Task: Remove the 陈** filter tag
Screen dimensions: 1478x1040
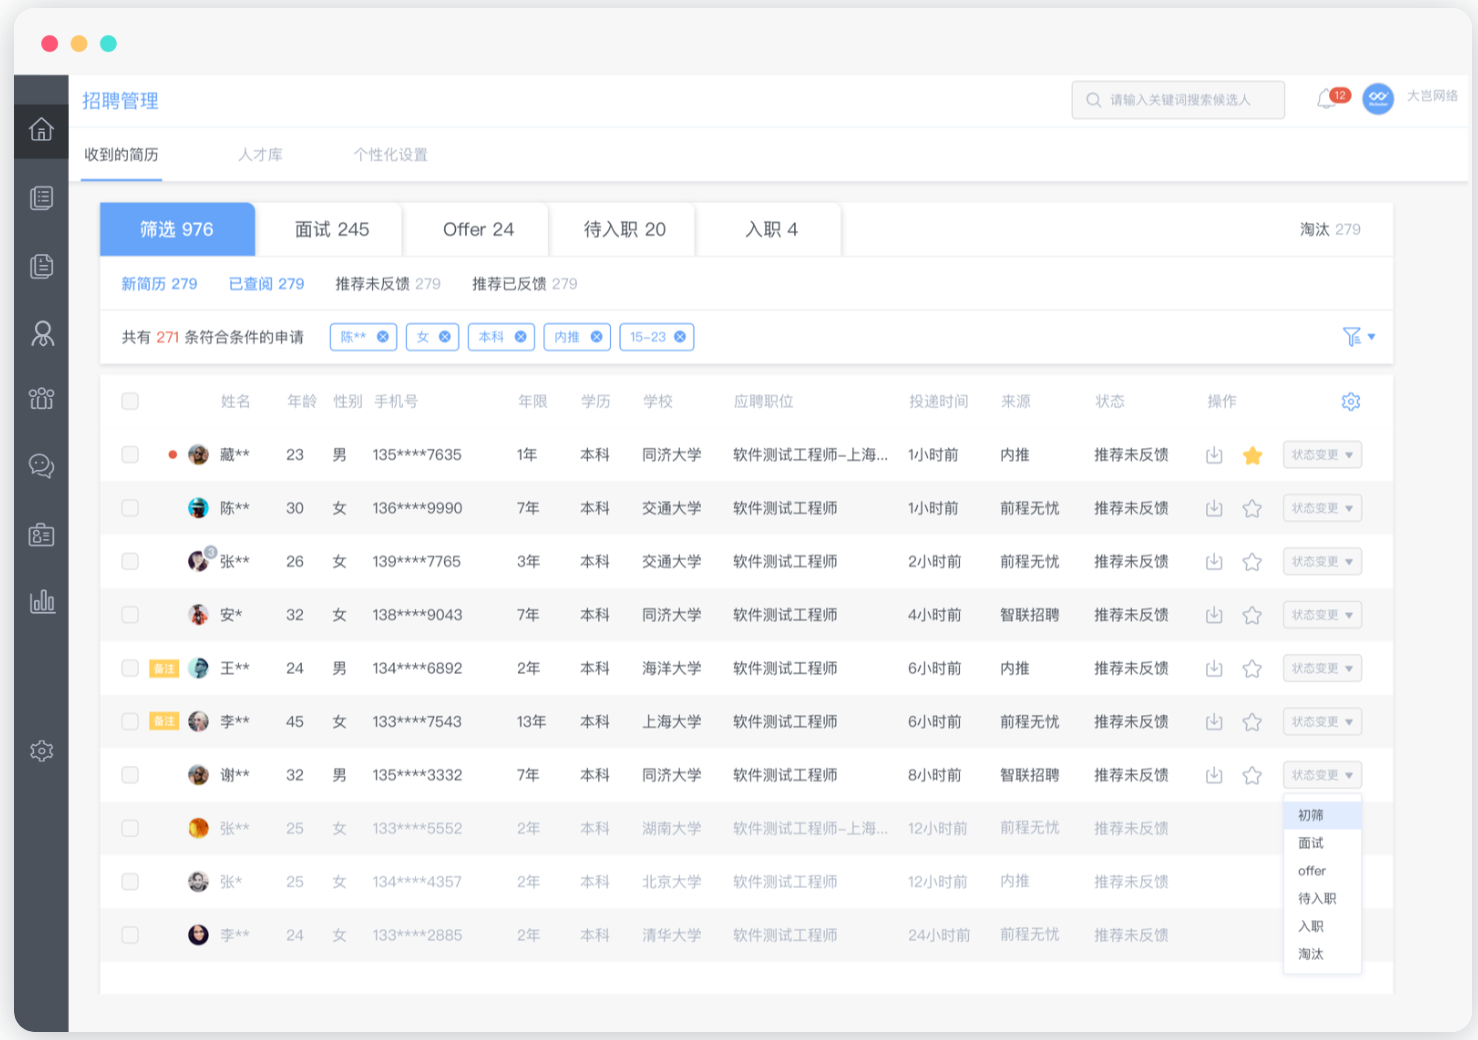Action: click(382, 337)
